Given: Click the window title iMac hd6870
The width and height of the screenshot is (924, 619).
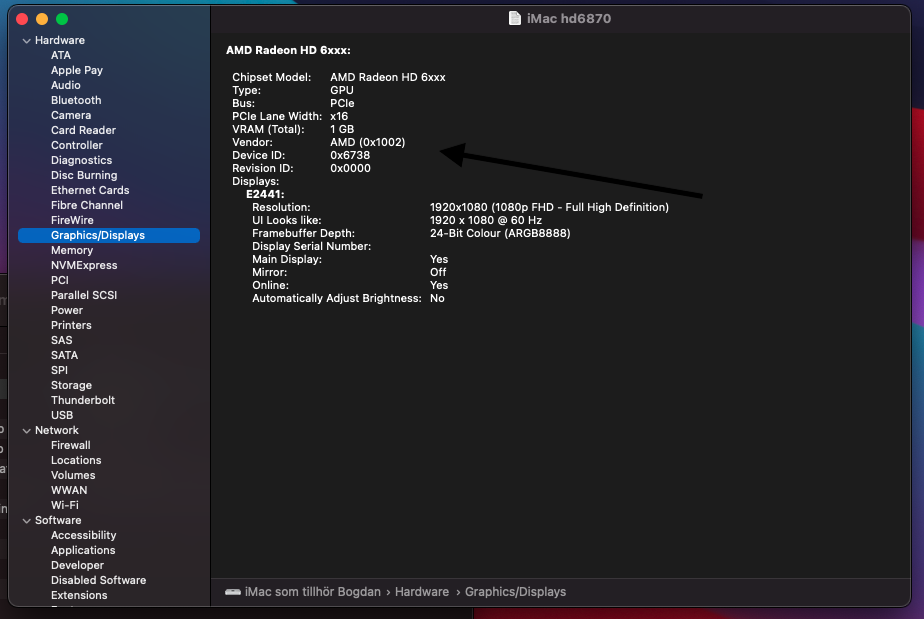Looking at the screenshot, I should click(569, 18).
